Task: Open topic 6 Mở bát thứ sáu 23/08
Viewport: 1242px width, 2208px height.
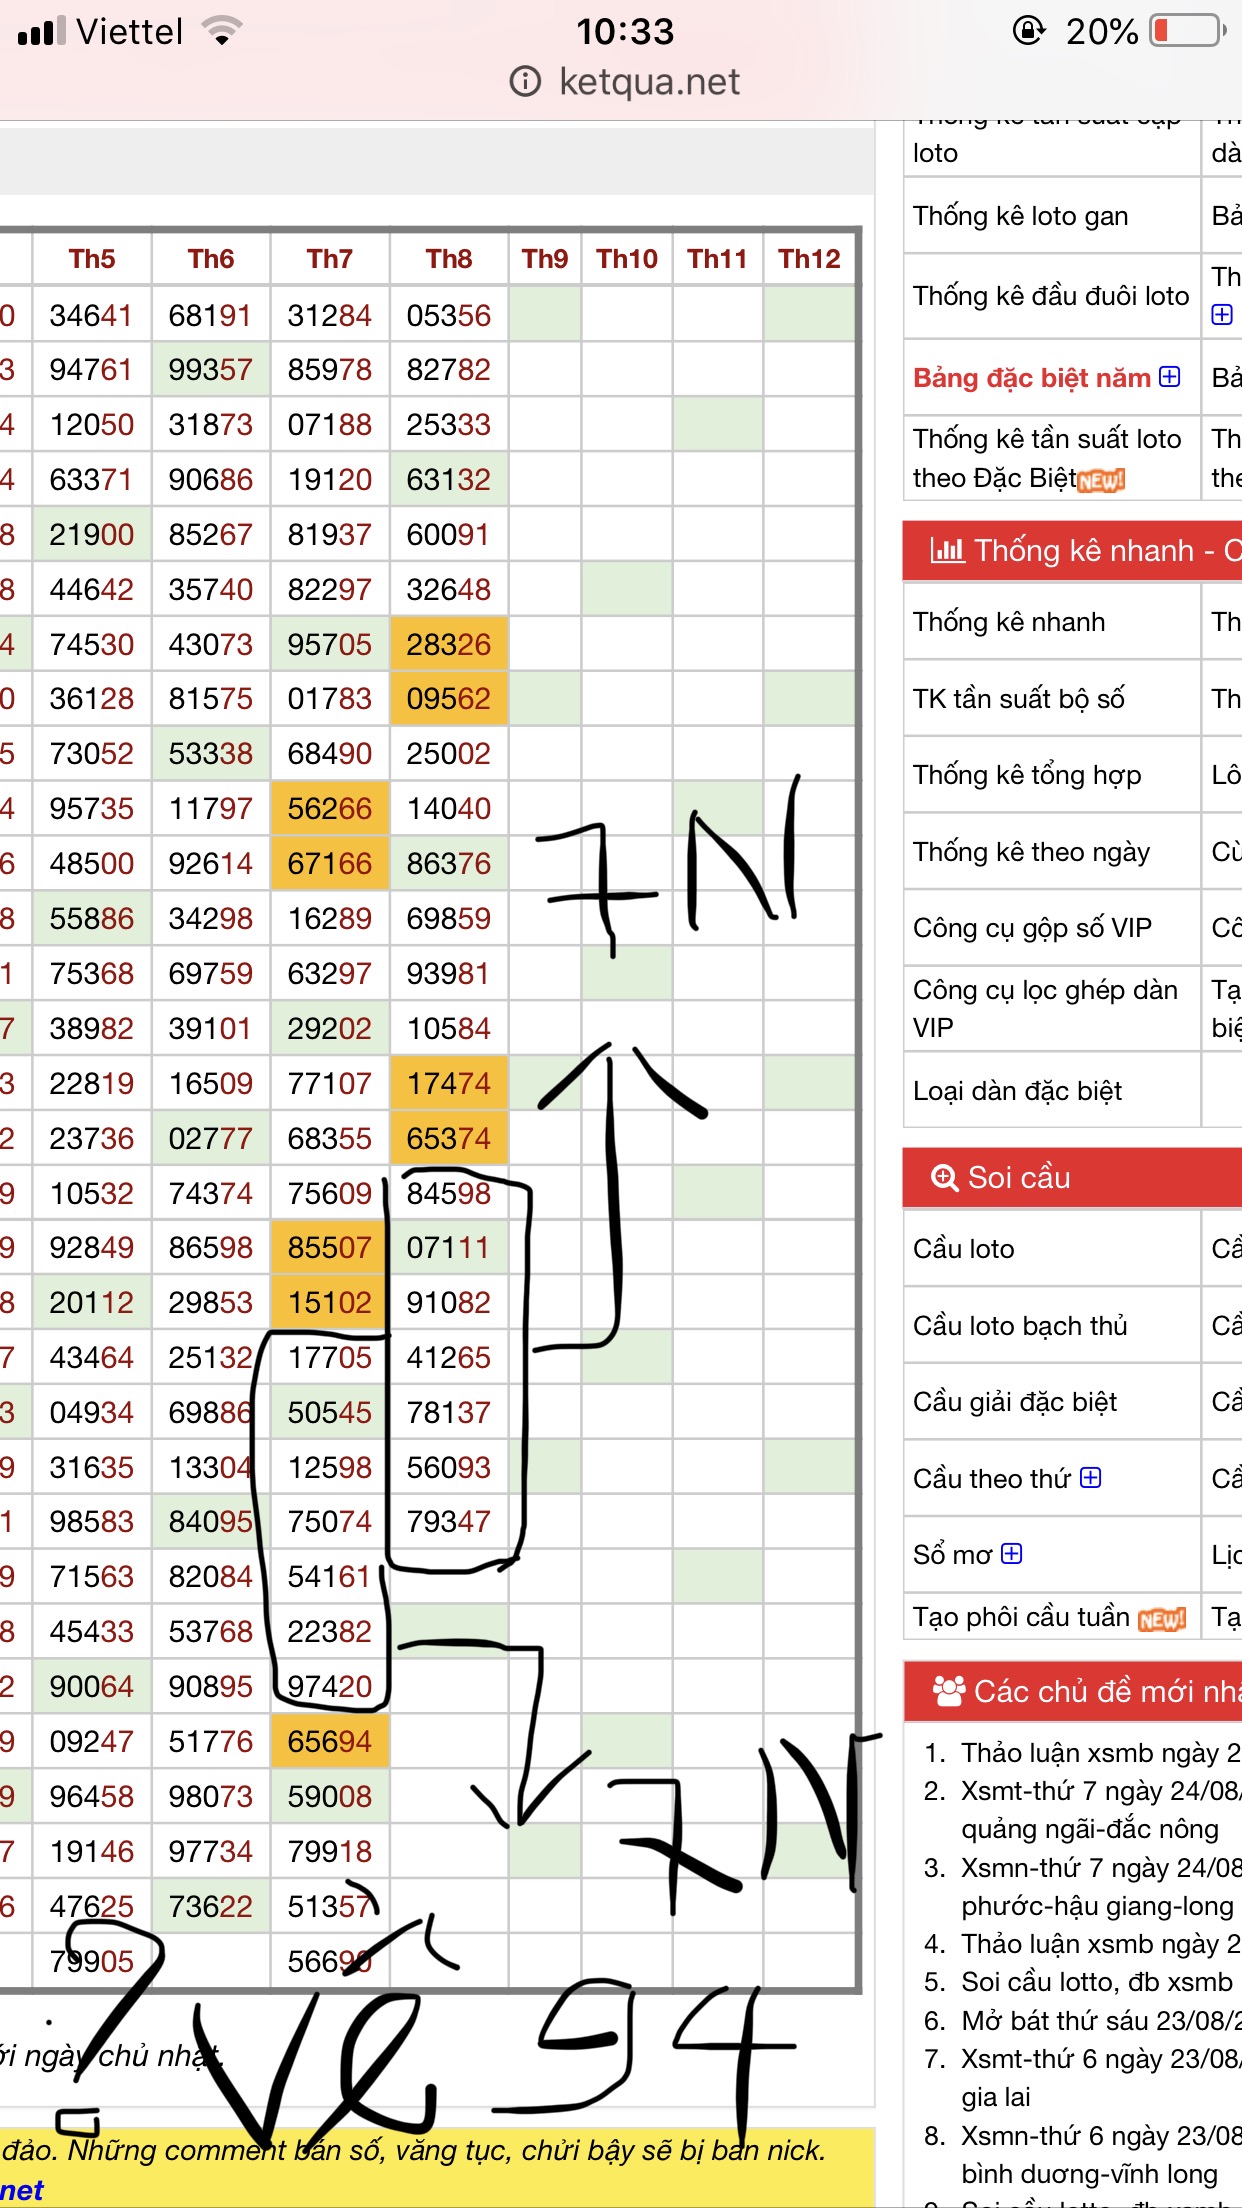Action: pyautogui.click(x=1101, y=2020)
